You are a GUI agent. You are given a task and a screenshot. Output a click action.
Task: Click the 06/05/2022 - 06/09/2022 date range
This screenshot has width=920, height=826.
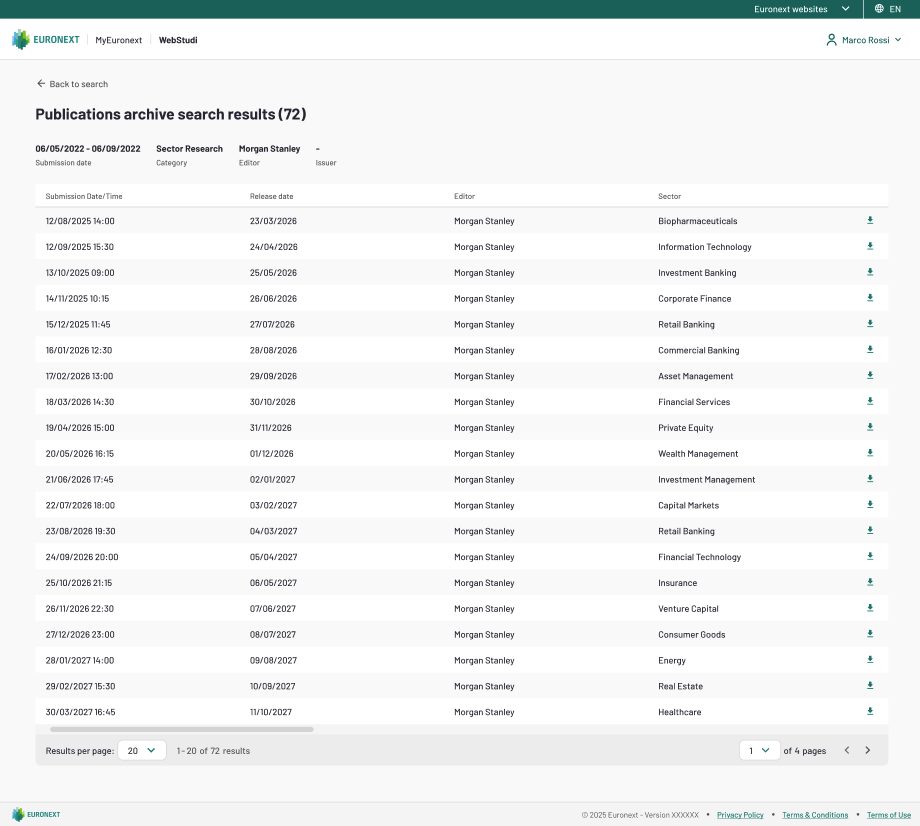tap(88, 149)
